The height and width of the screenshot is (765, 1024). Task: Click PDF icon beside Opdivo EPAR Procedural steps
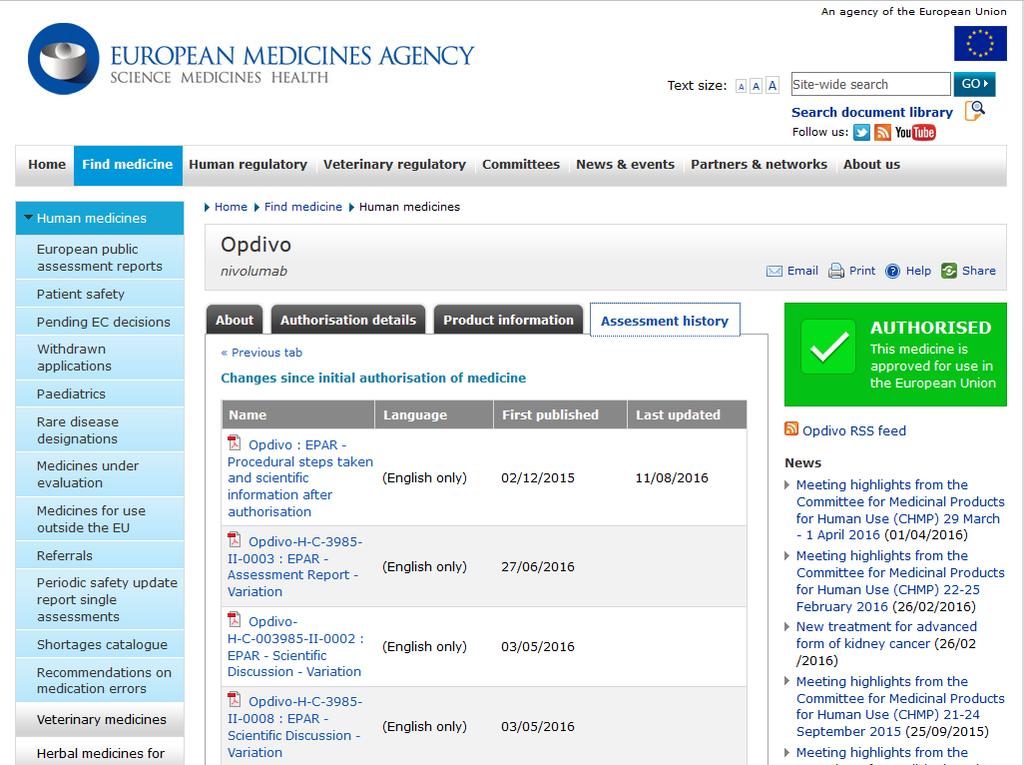coord(234,443)
